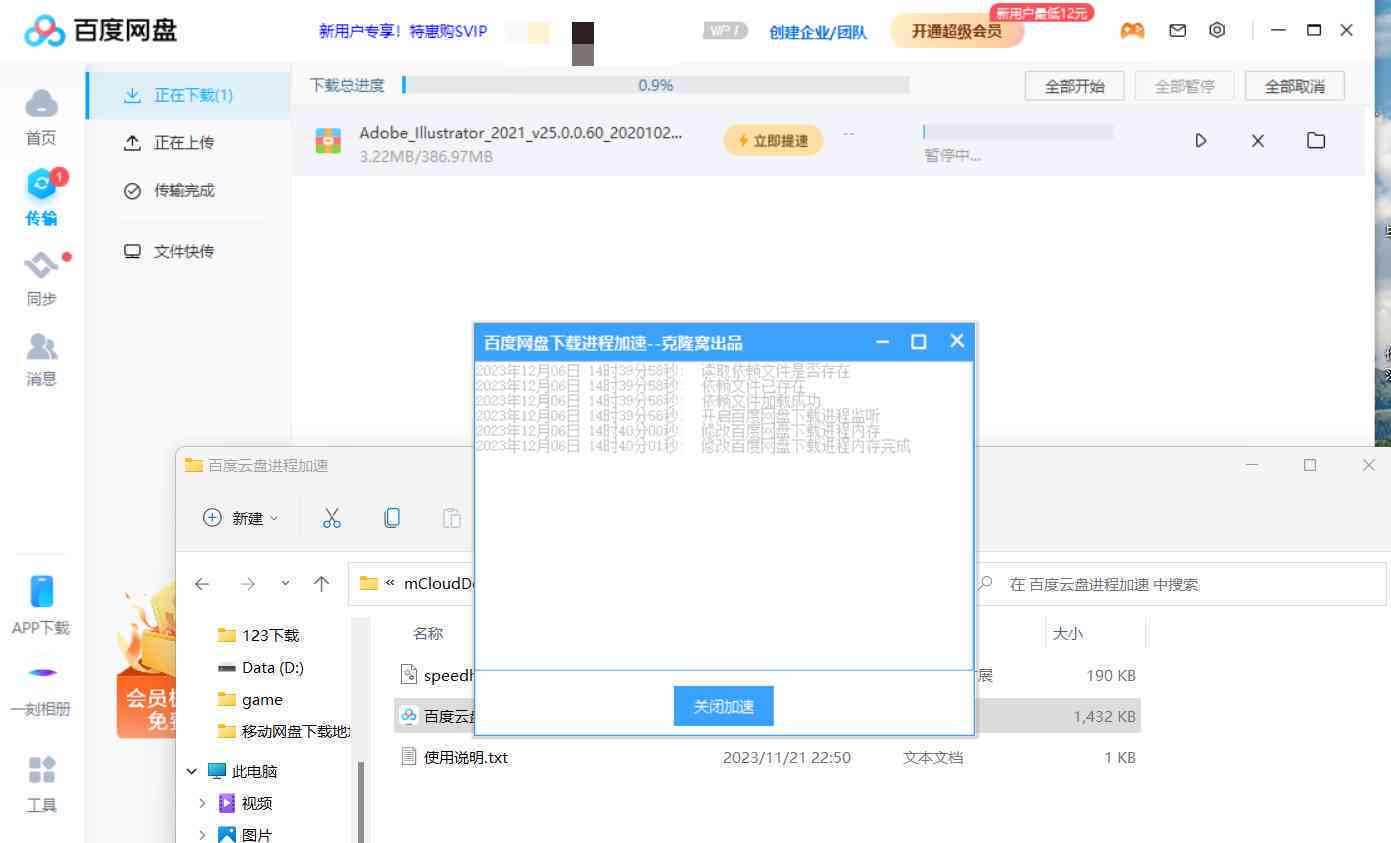The image size is (1391, 843).
Task: Open the 消息 messages section
Action: 41,359
